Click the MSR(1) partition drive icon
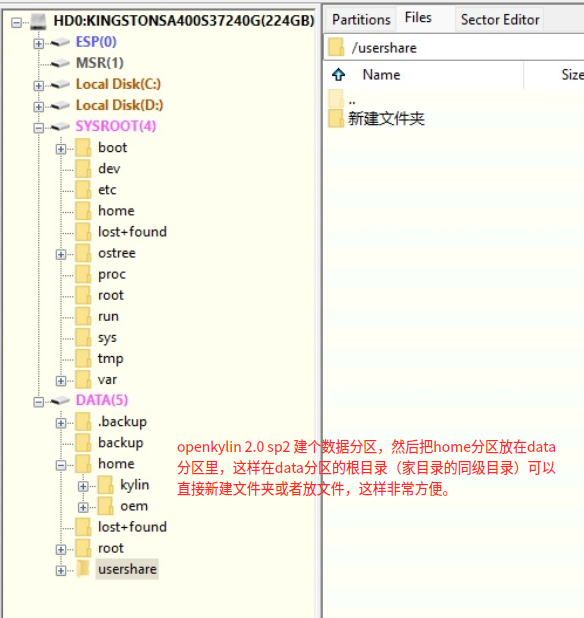 coord(60,63)
